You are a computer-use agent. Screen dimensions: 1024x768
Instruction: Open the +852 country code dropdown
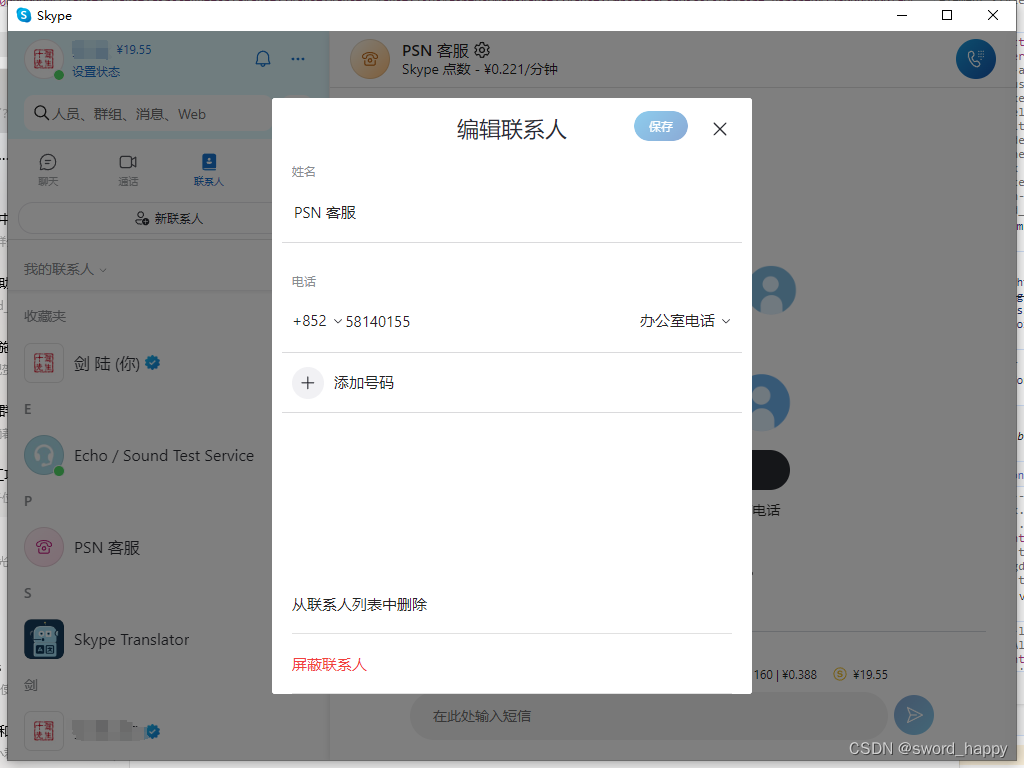click(x=317, y=321)
